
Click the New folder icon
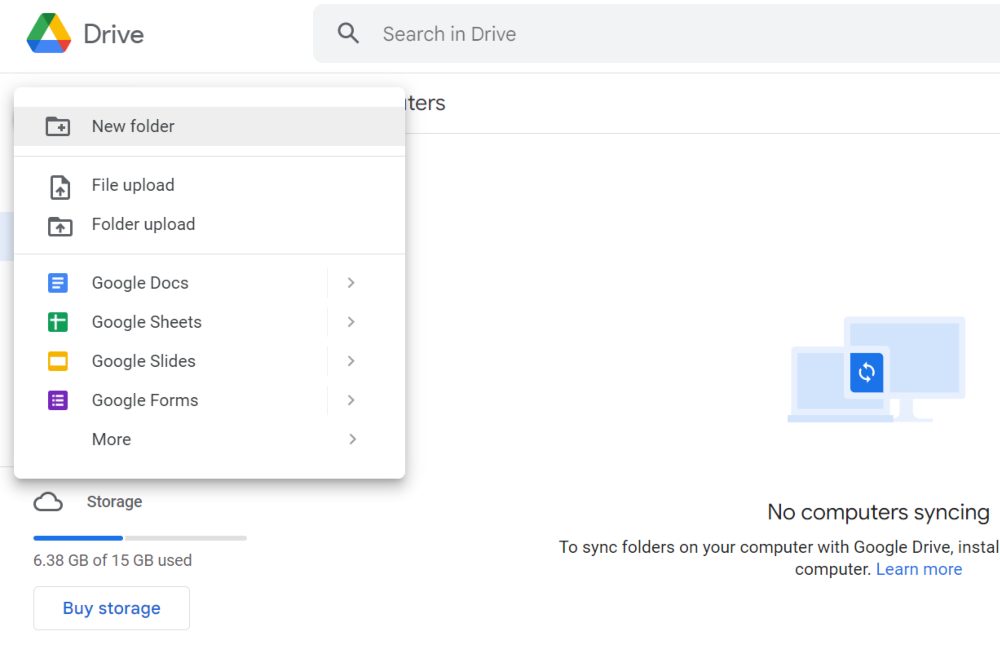(x=58, y=126)
